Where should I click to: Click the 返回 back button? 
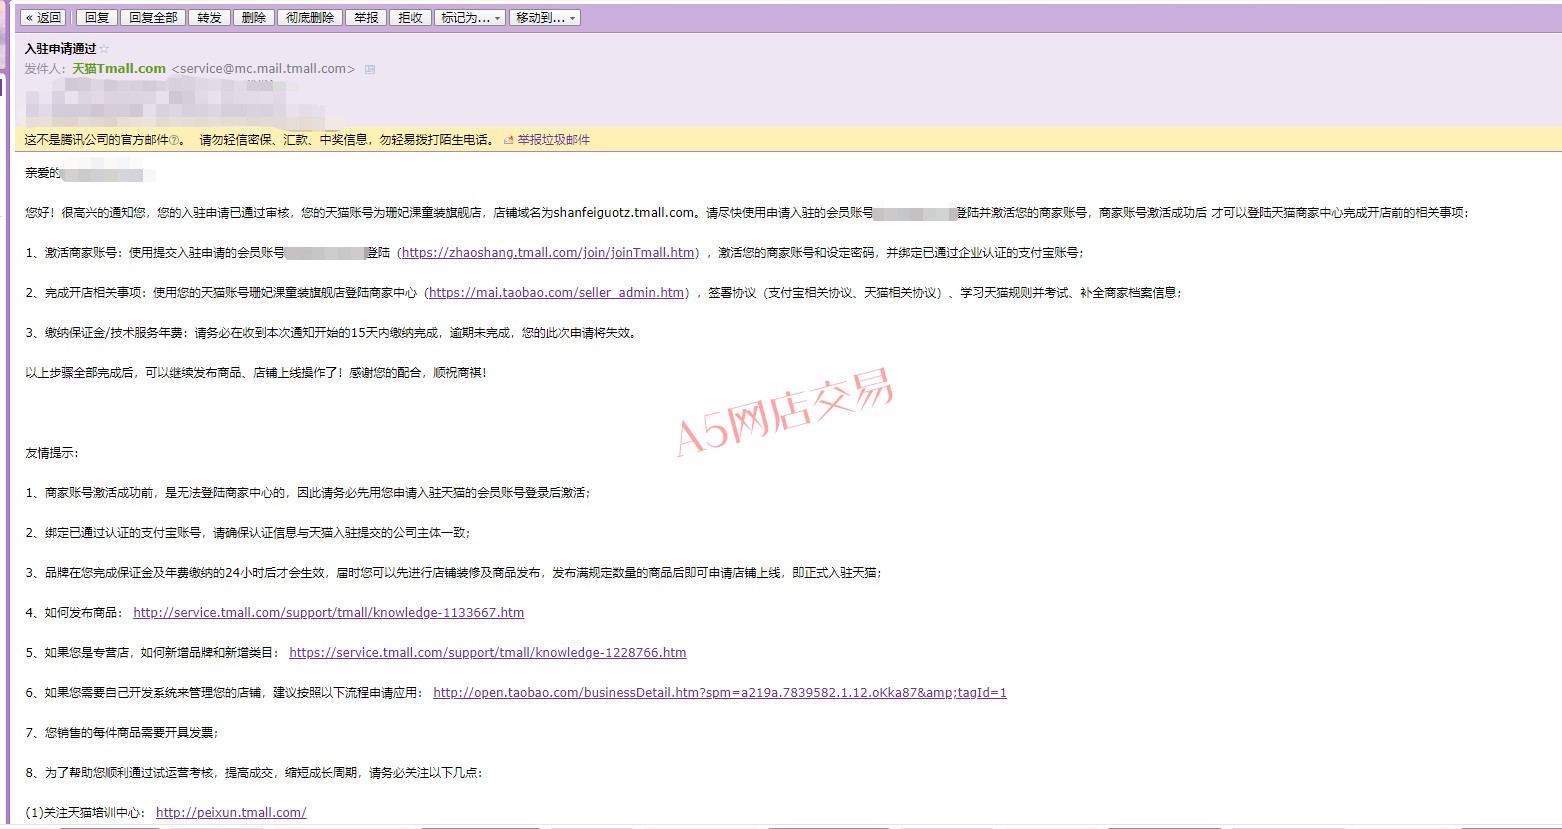[44, 17]
